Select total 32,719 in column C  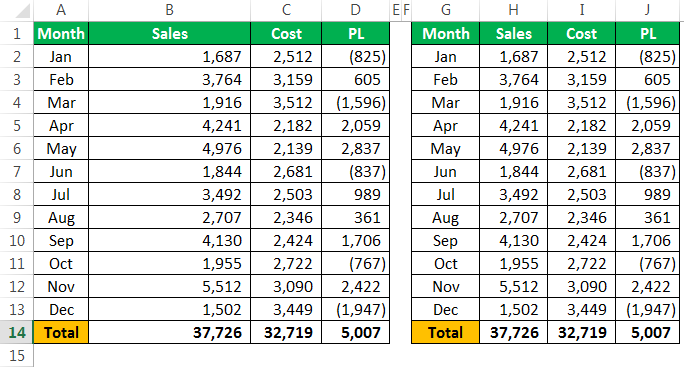pyautogui.click(x=286, y=332)
